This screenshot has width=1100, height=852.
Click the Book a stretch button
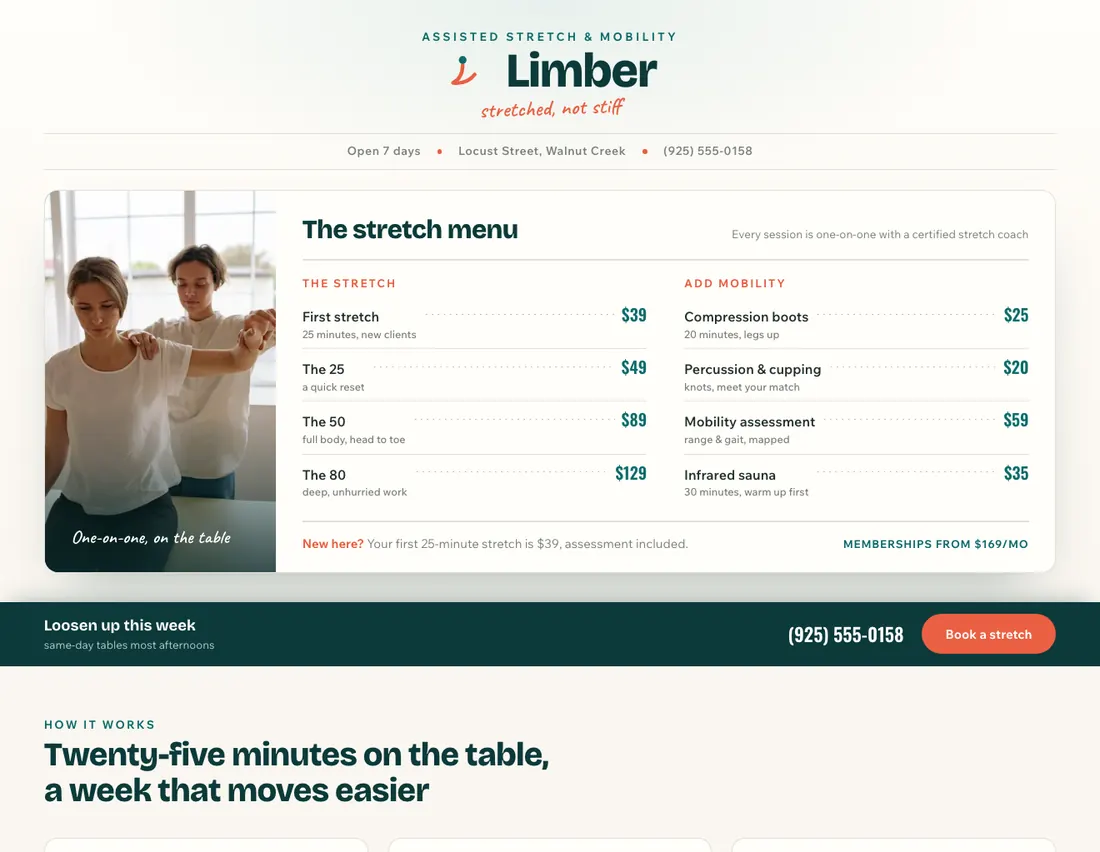pyautogui.click(x=988, y=634)
